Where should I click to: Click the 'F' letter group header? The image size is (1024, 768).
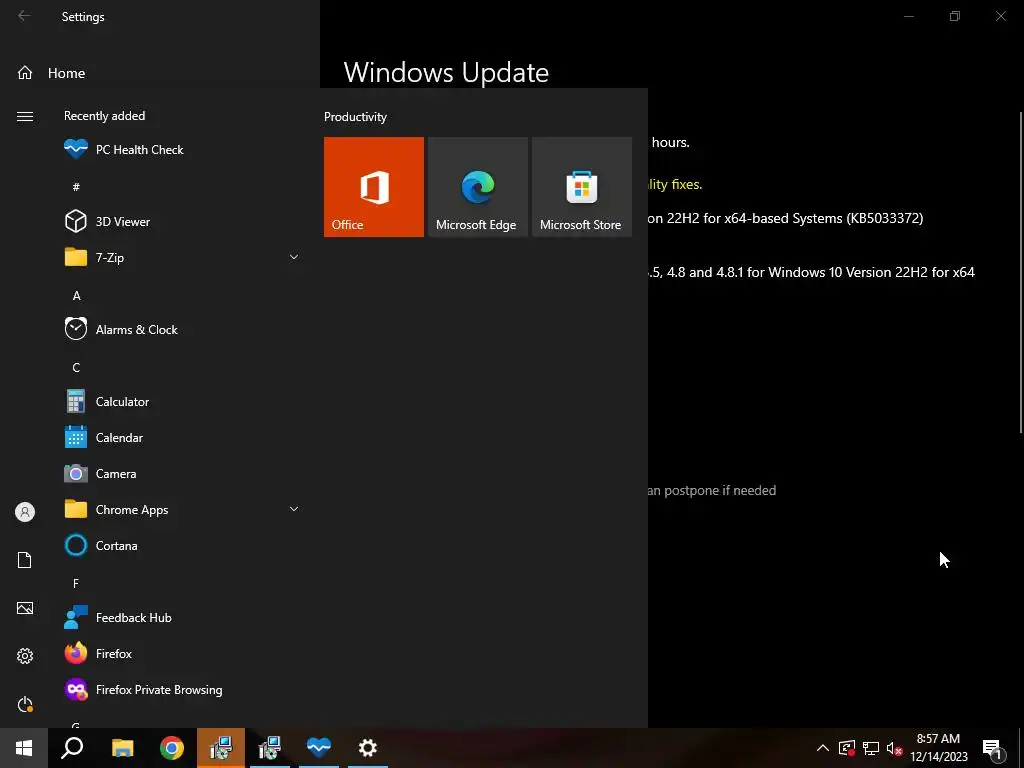[x=76, y=583]
